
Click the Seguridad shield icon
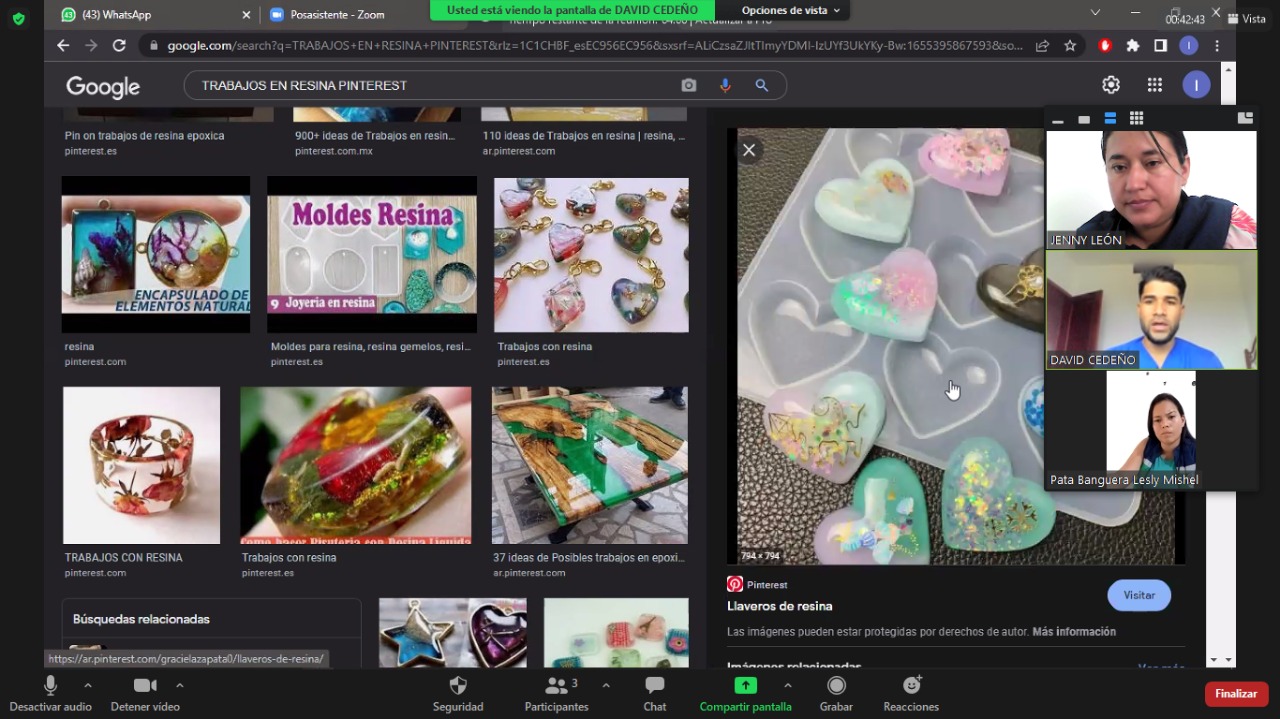[x=458, y=686]
